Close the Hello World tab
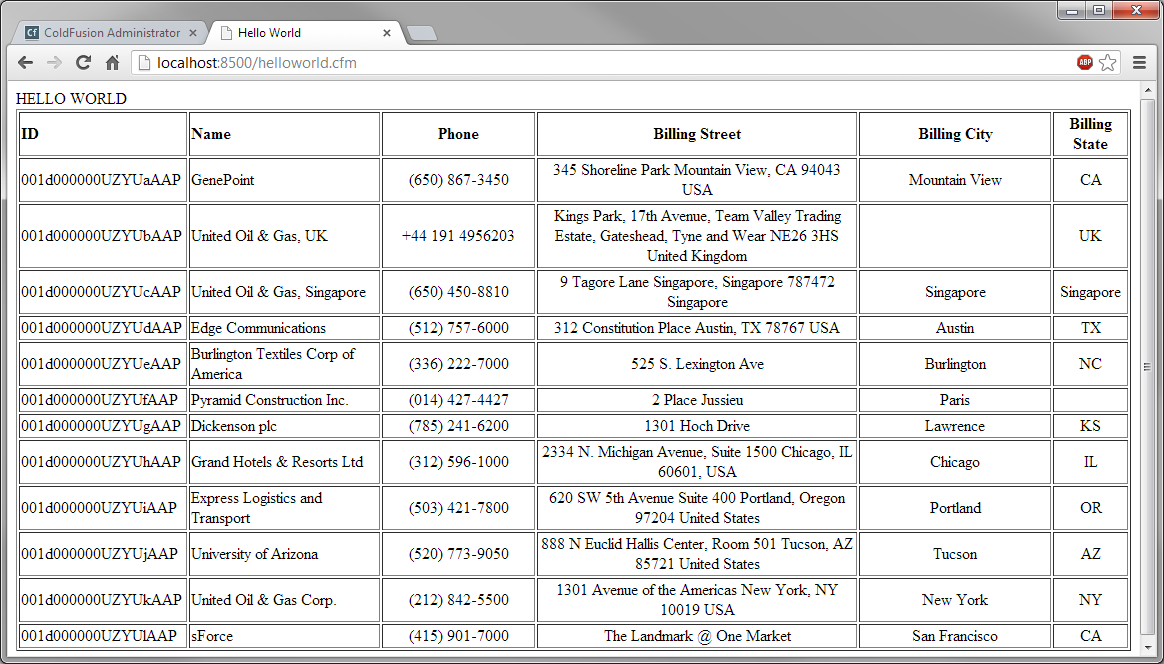This screenshot has width=1164, height=664. [x=387, y=33]
